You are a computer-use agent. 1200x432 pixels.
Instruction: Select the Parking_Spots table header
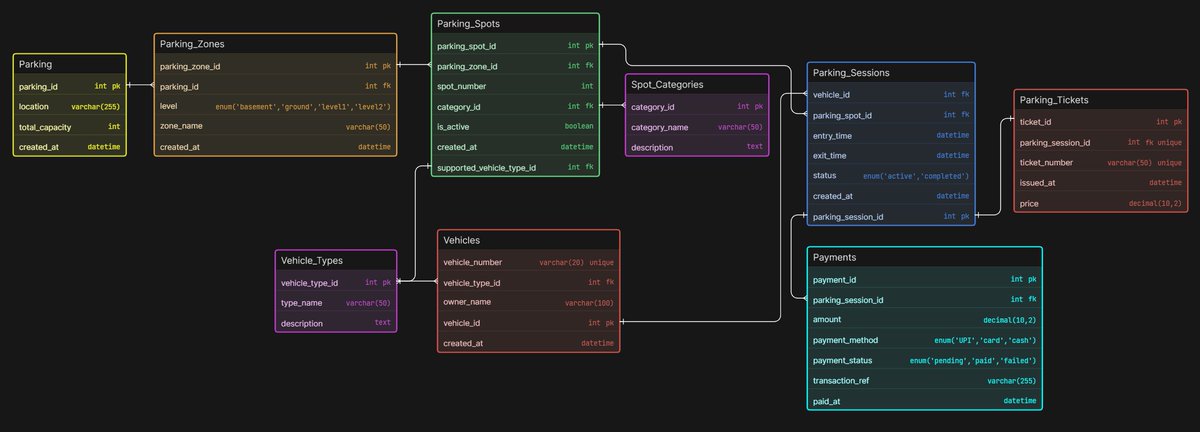516,24
